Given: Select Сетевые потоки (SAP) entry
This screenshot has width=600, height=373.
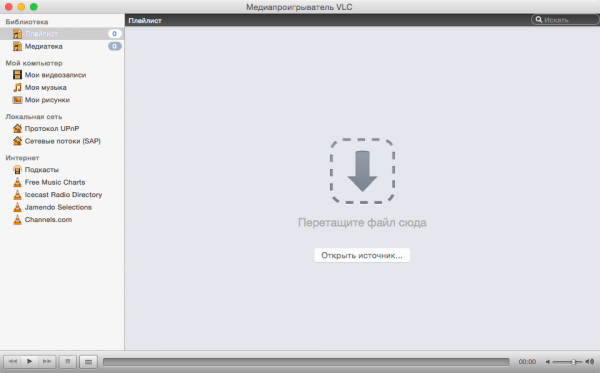Looking at the screenshot, I should (62, 141).
